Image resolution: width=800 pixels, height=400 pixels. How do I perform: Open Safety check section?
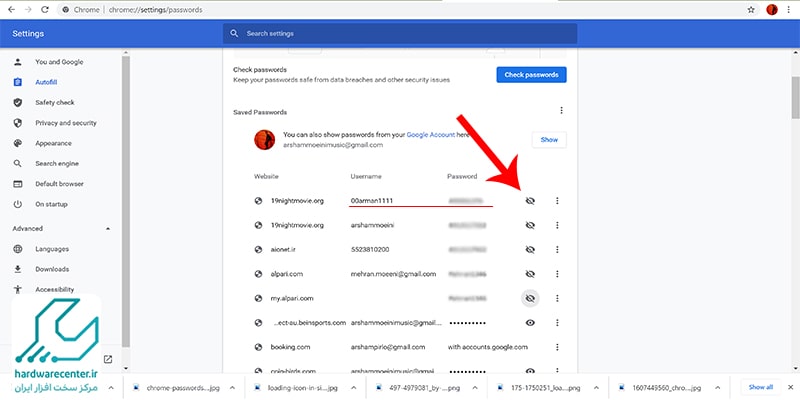click(x=55, y=103)
